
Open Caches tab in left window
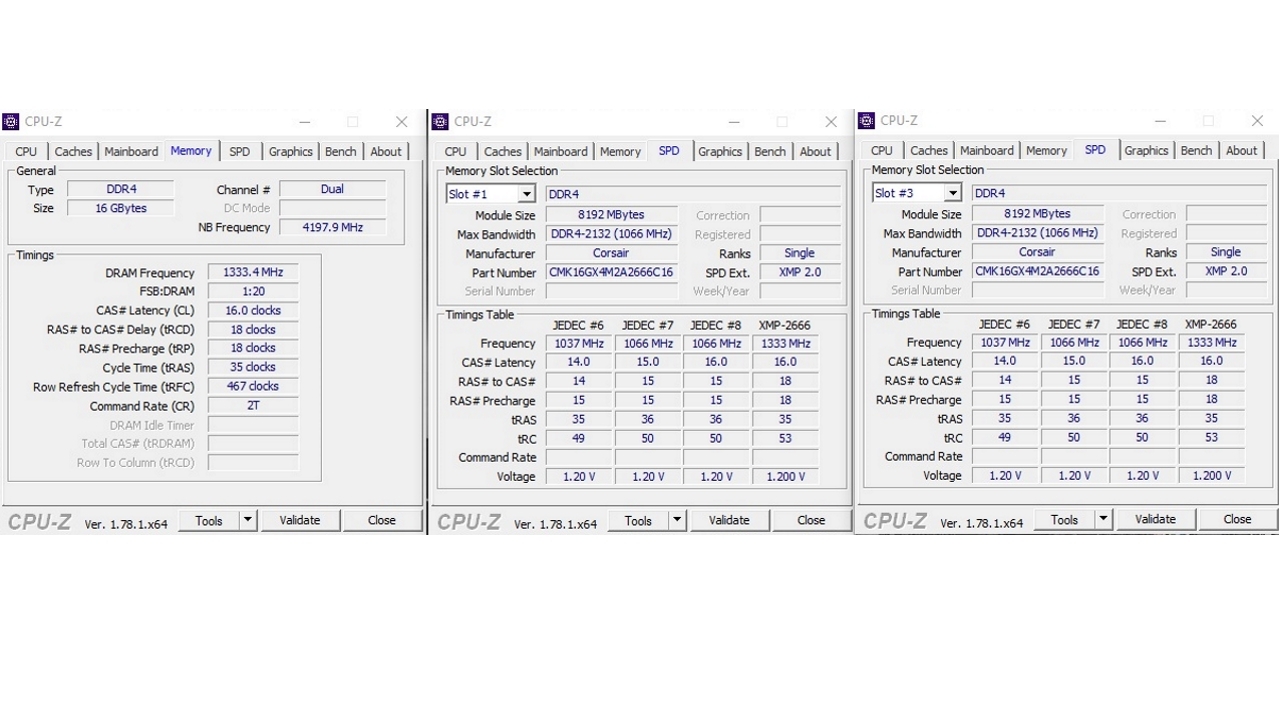click(73, 152)
